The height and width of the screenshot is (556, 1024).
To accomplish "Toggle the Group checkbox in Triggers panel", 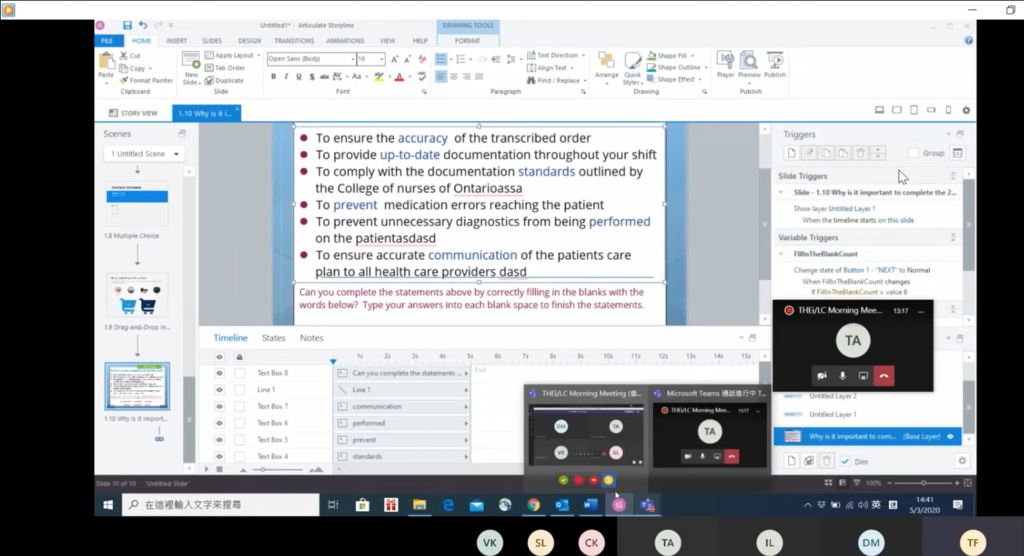I will (x=913, y=153).
